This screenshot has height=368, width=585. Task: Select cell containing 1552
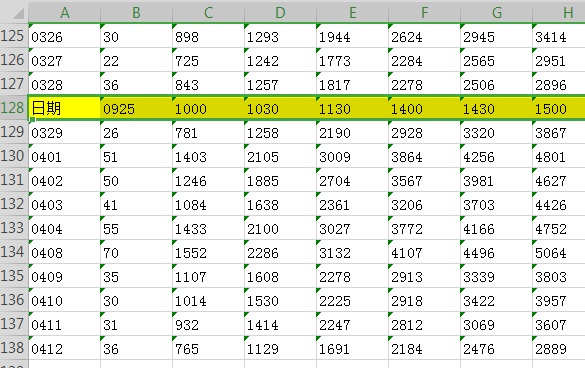coord(209,252)
